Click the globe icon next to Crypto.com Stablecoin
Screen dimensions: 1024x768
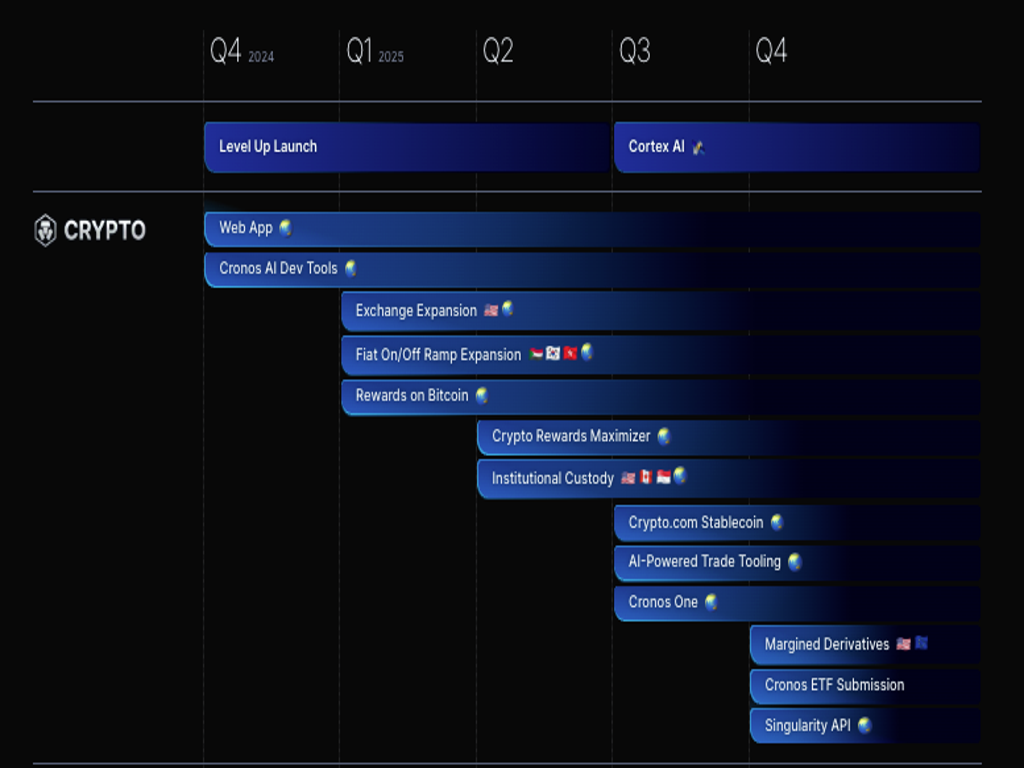776,522
